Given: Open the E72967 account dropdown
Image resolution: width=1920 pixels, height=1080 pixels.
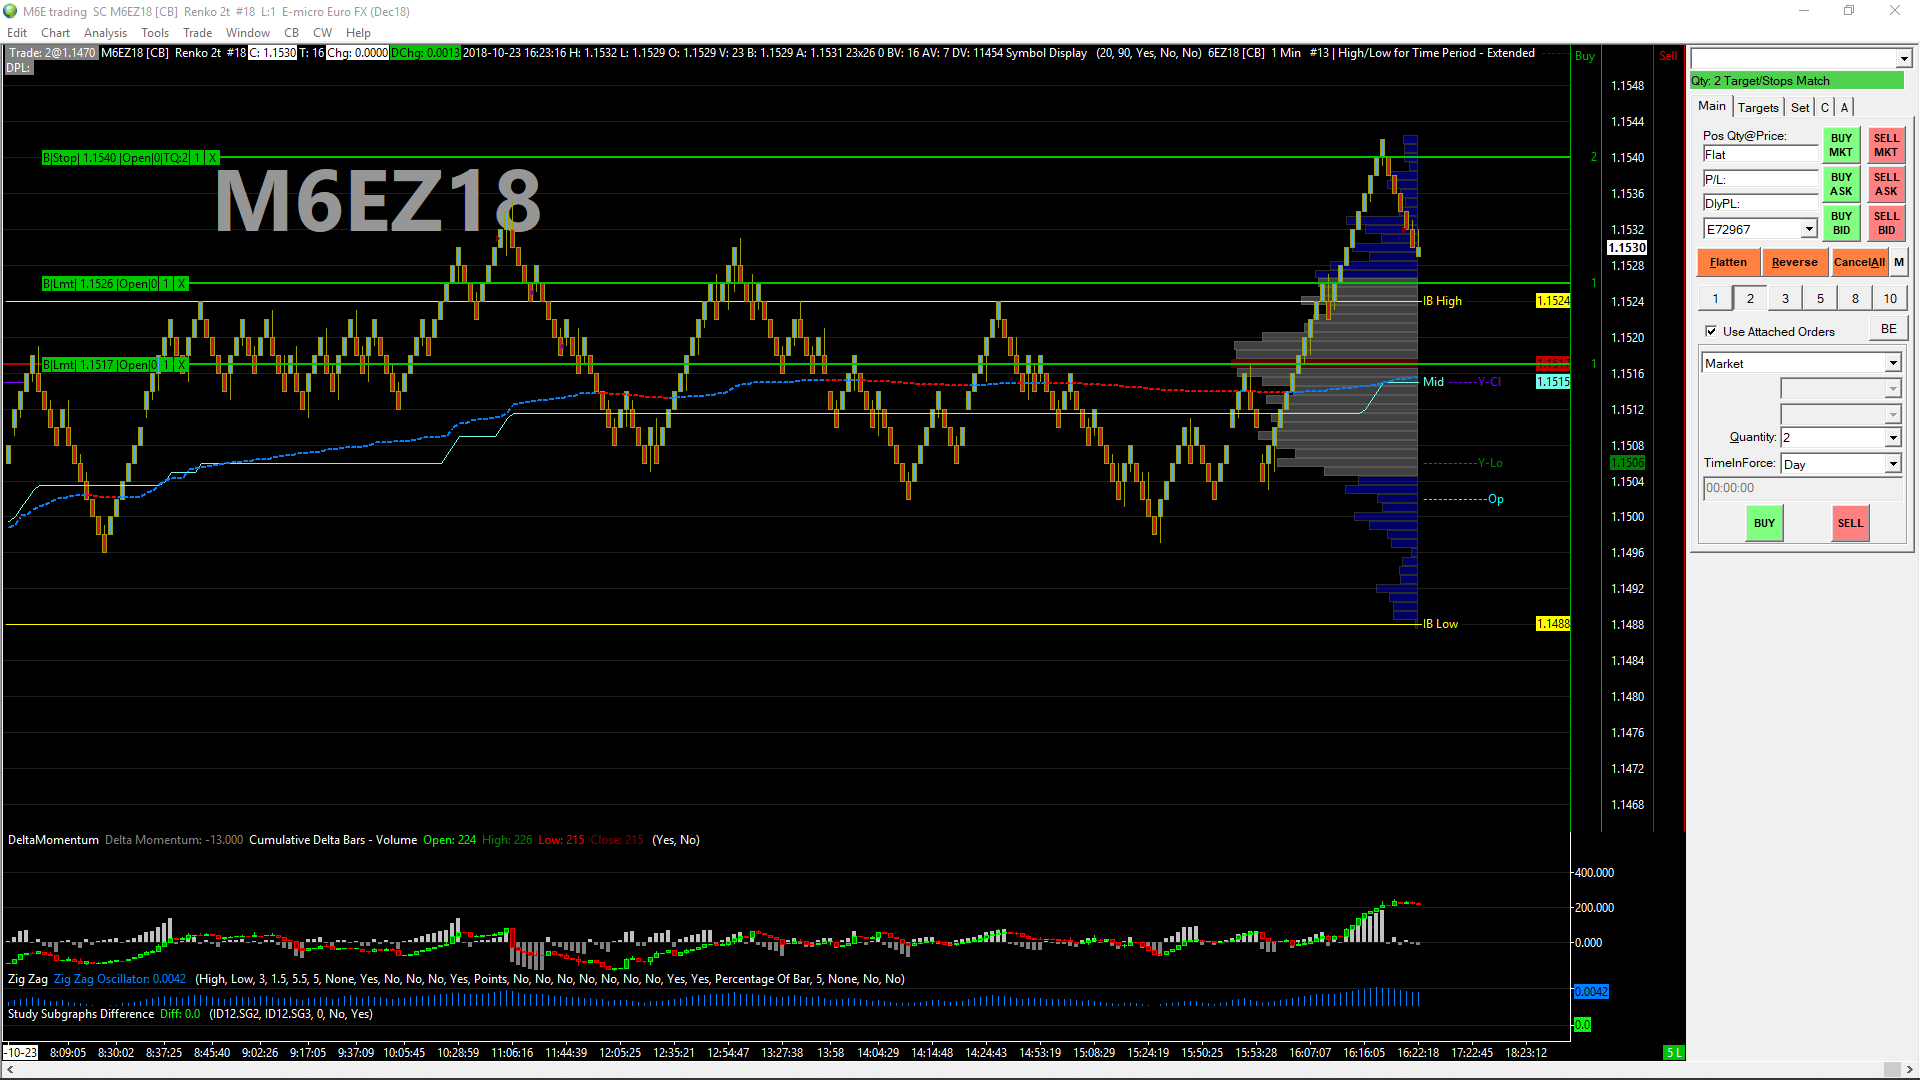Looking at the screenshot, I should click(1809, 229).
